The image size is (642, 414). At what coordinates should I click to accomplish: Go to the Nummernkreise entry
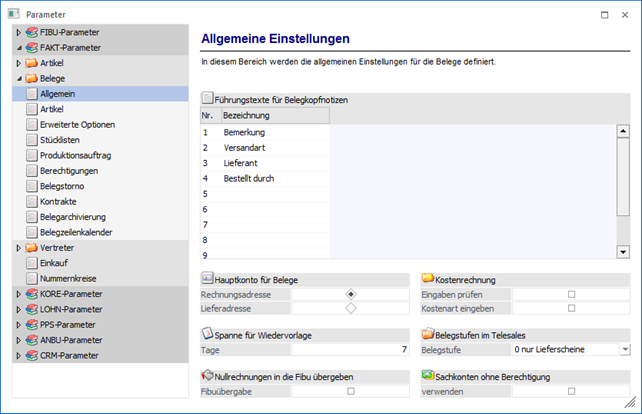click(x=68, y=278)
